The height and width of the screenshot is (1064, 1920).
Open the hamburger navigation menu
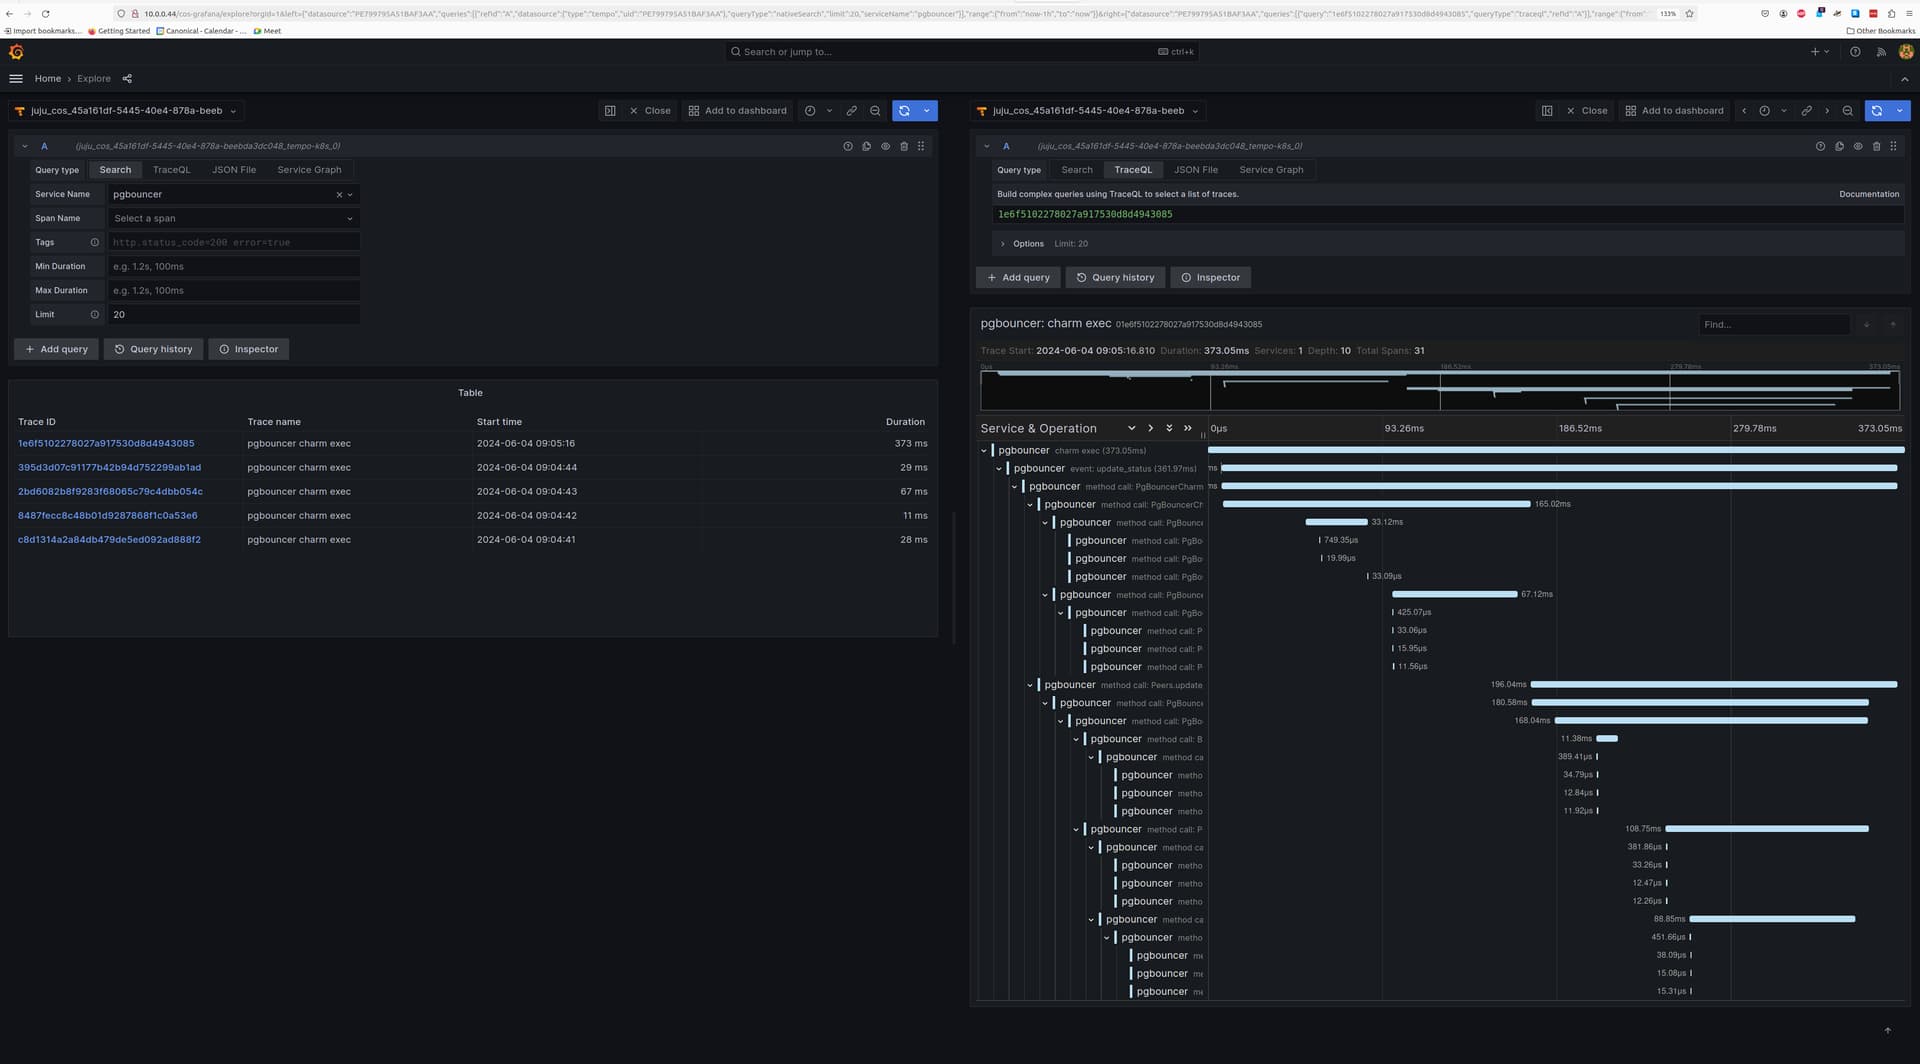[x=16, y=79]
